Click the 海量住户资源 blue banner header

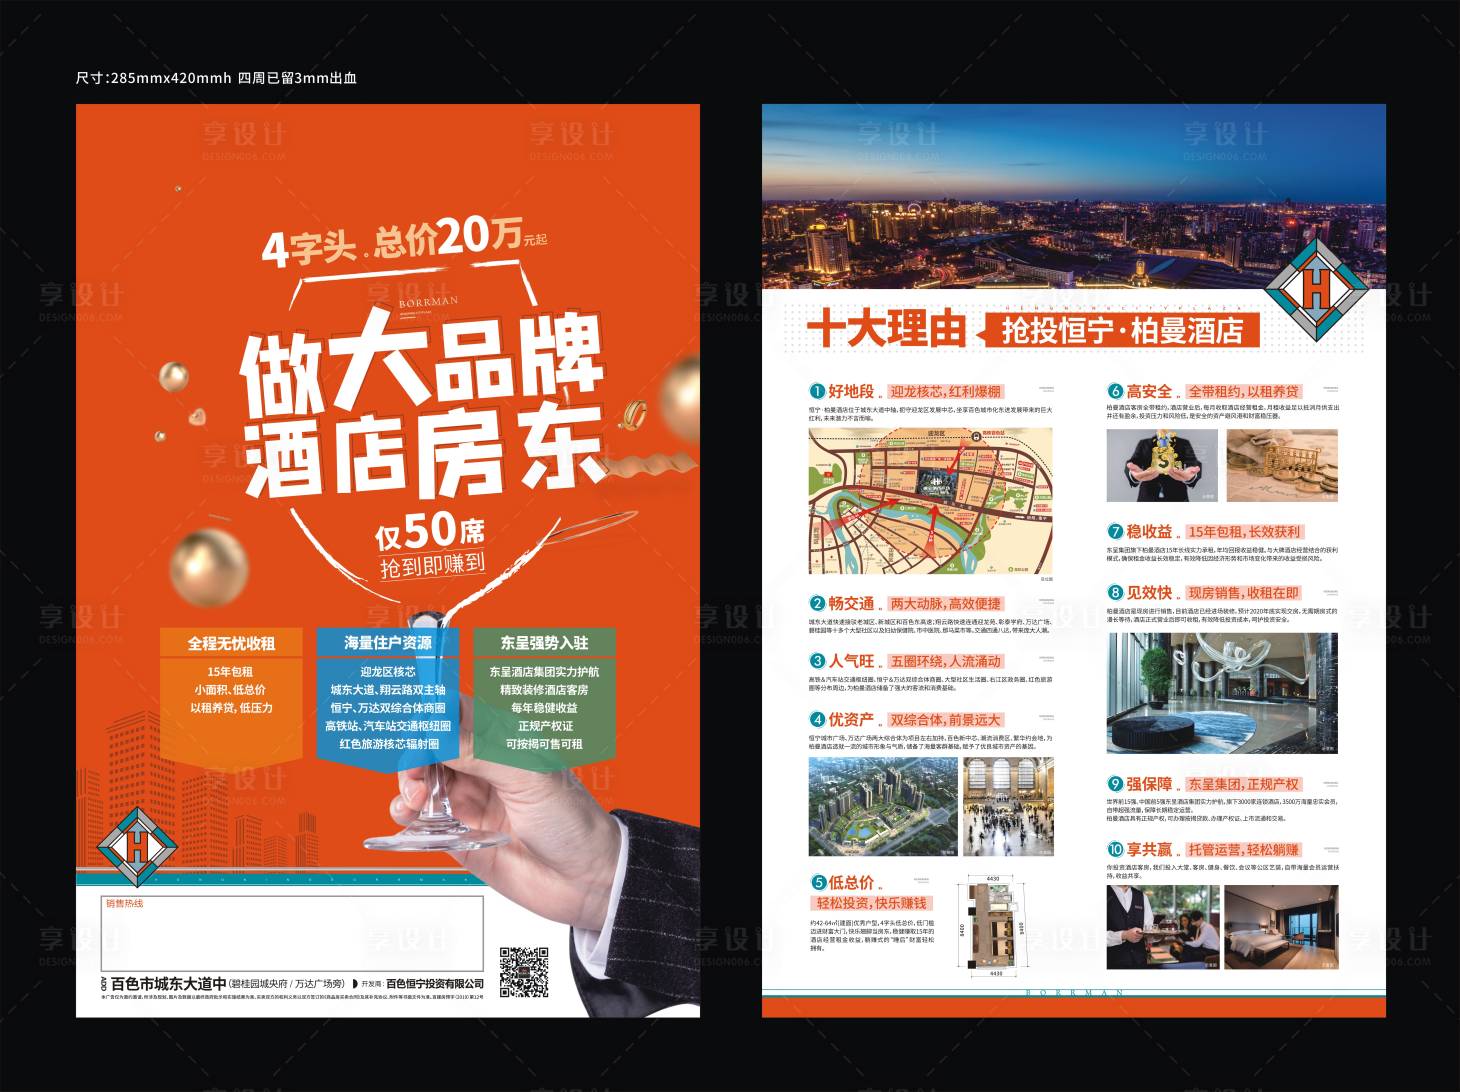pos(388,643)
